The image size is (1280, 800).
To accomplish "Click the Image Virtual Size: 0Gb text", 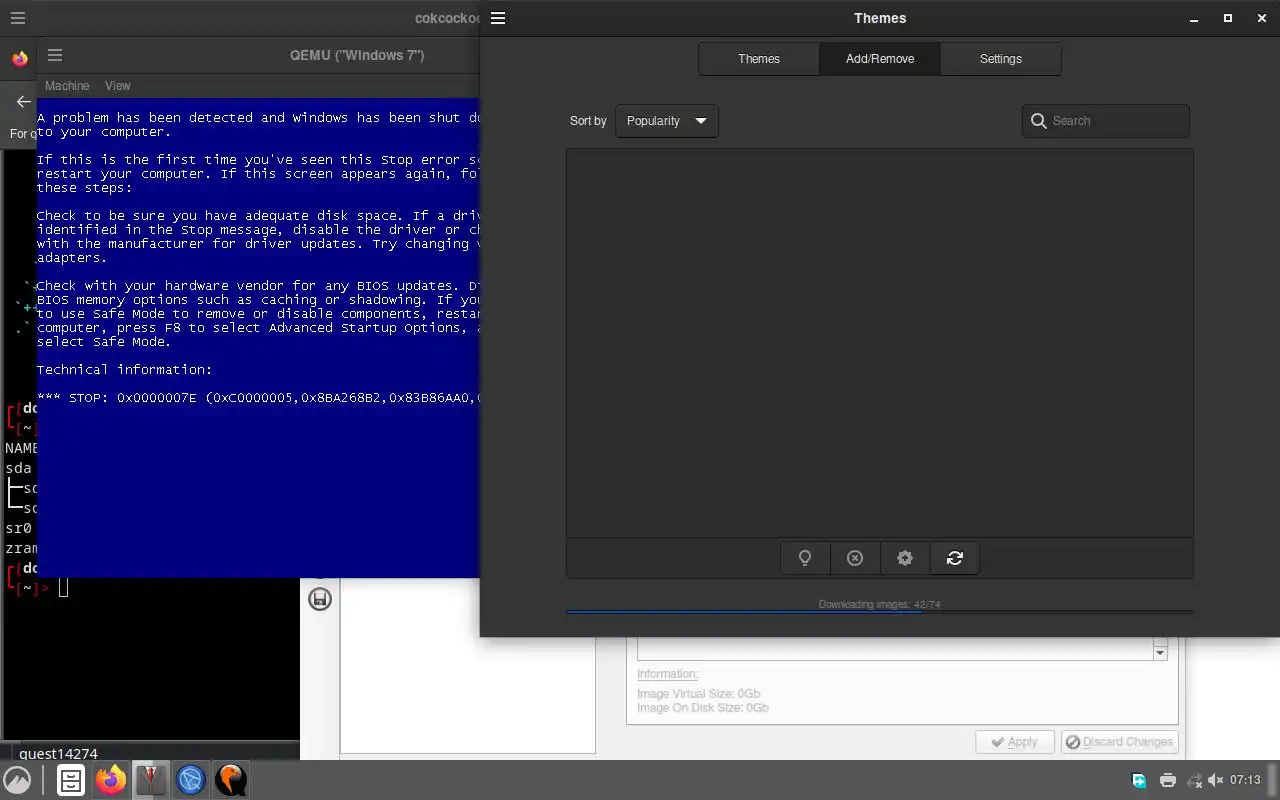I will [698, 694].
